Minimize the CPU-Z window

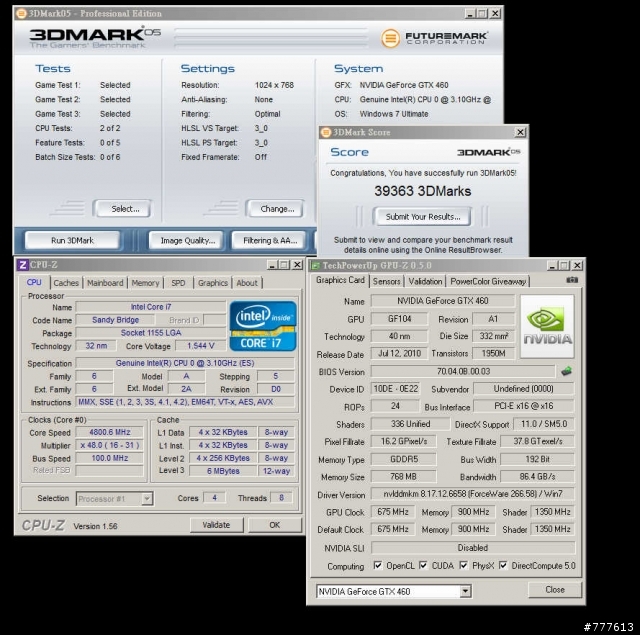[272, 265]
